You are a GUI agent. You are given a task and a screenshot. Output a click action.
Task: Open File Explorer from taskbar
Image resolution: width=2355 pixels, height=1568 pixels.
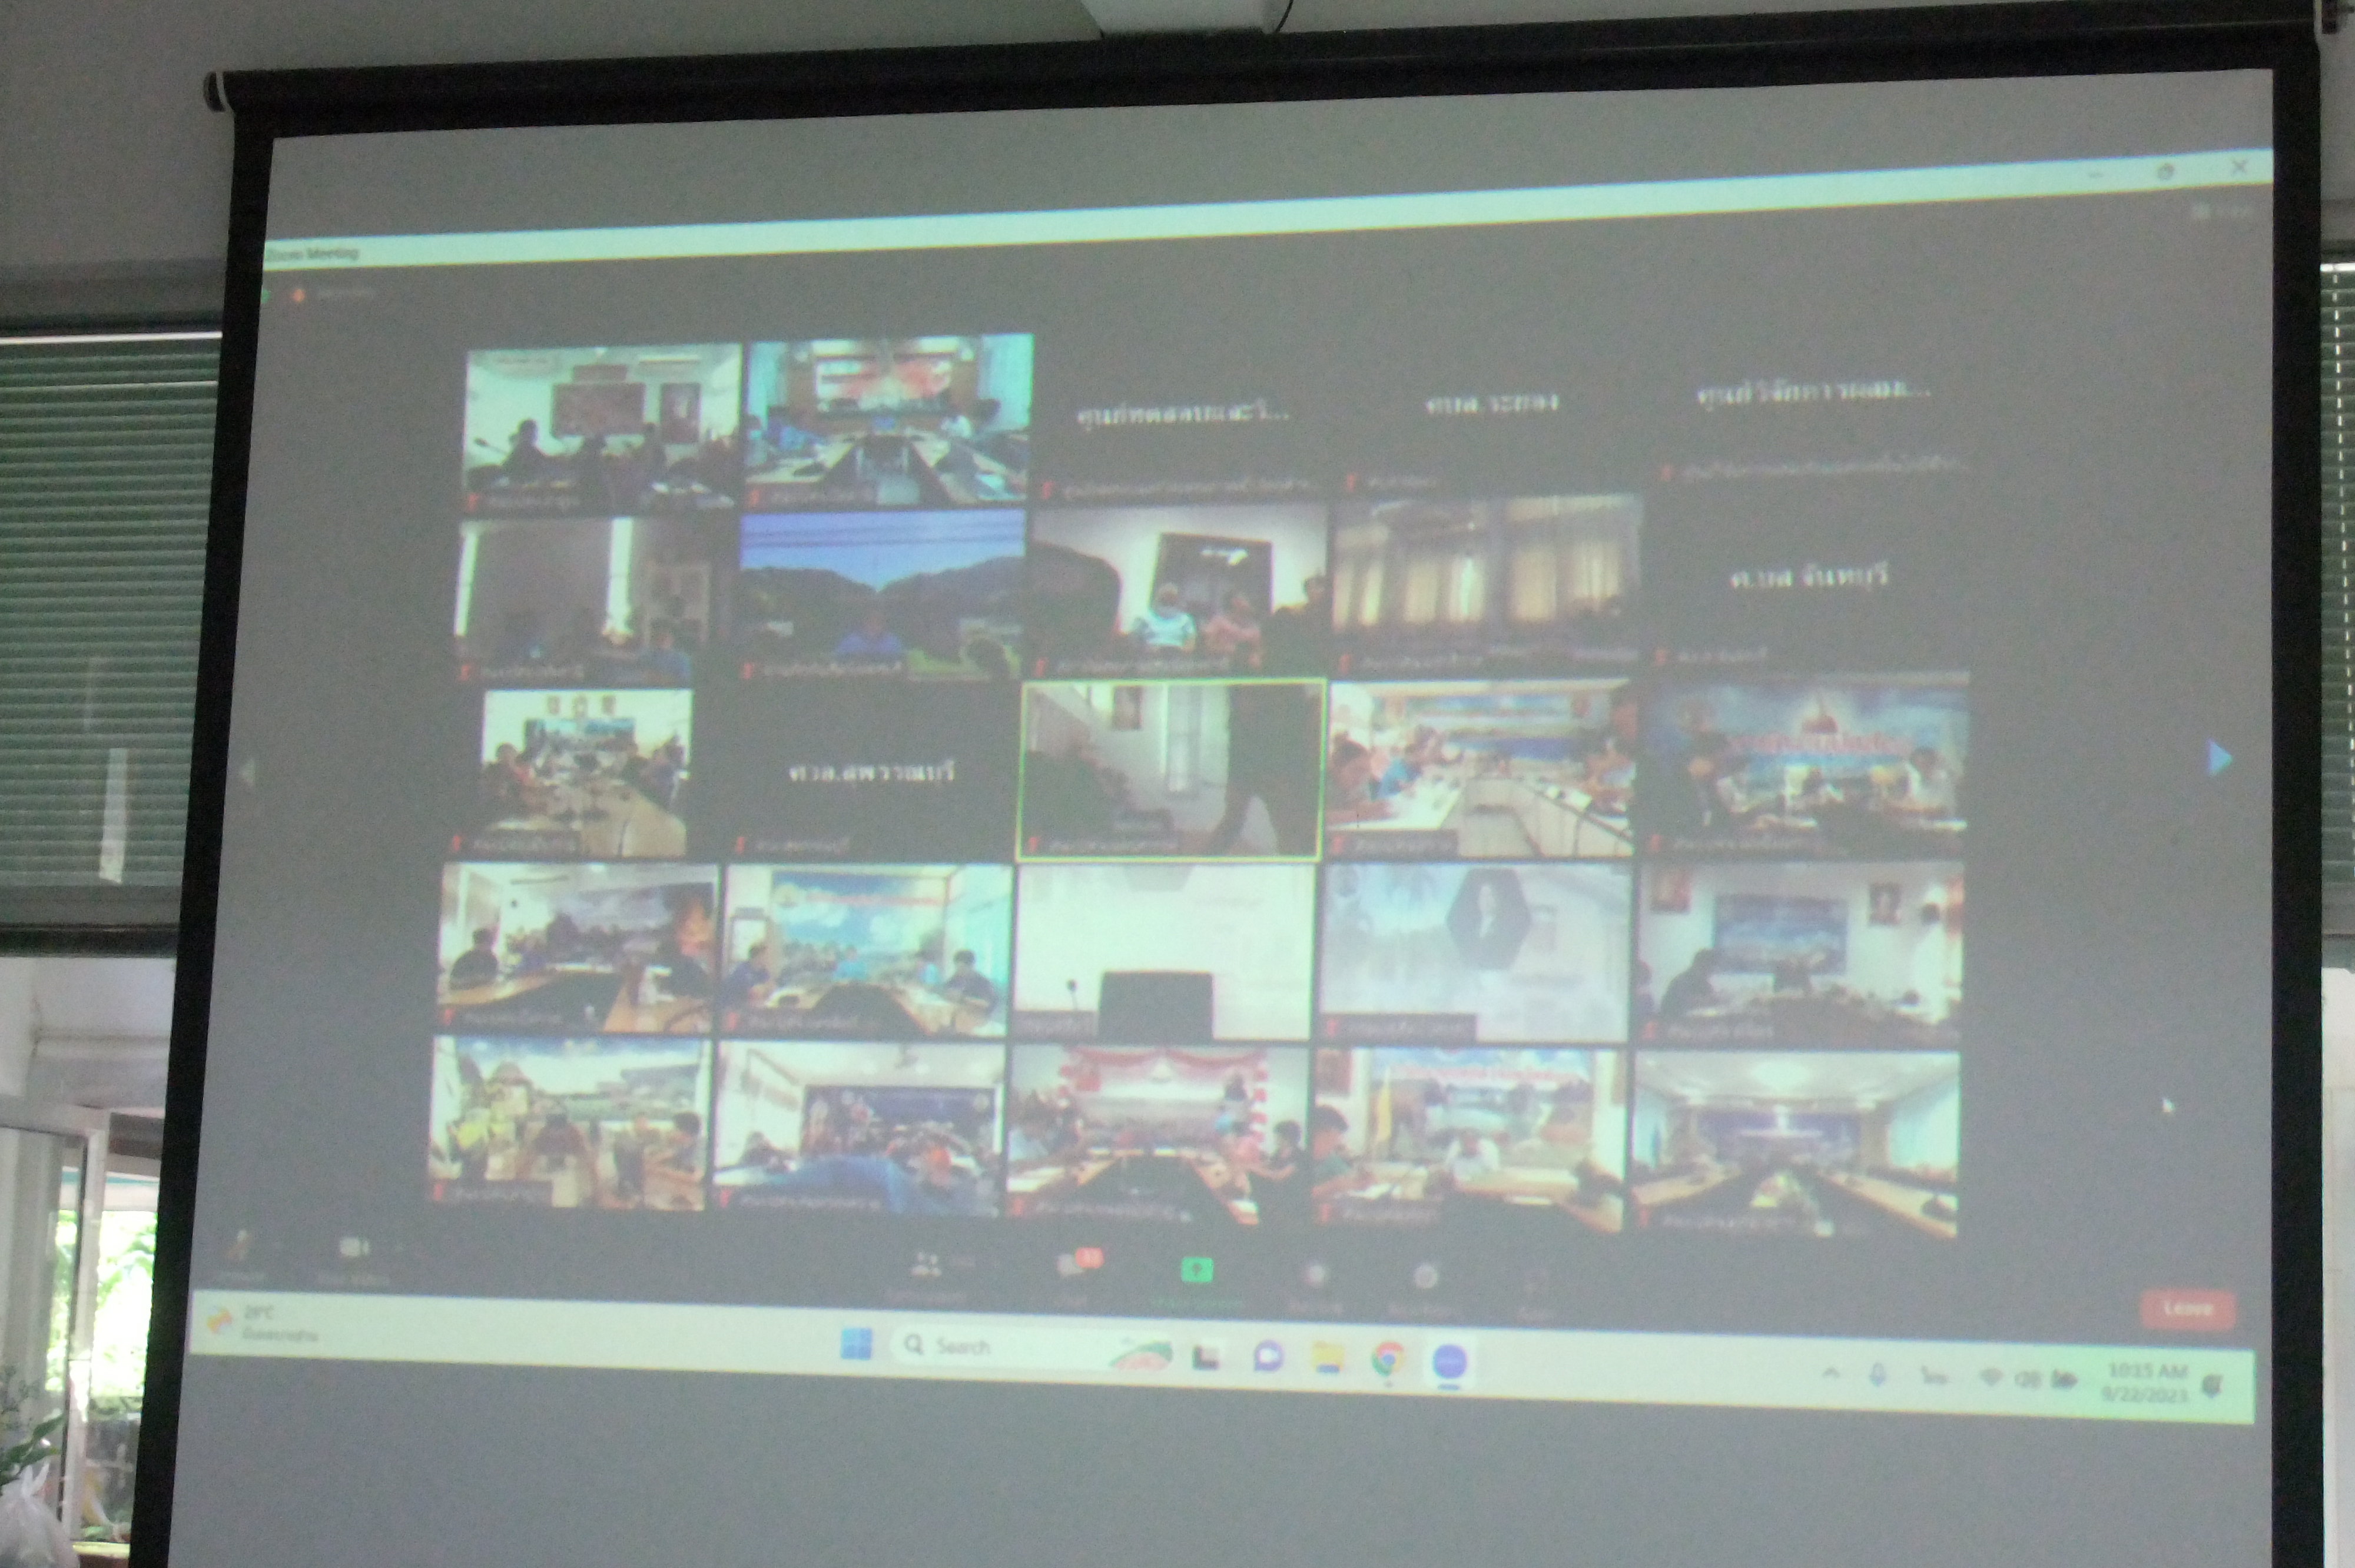1328,1358
